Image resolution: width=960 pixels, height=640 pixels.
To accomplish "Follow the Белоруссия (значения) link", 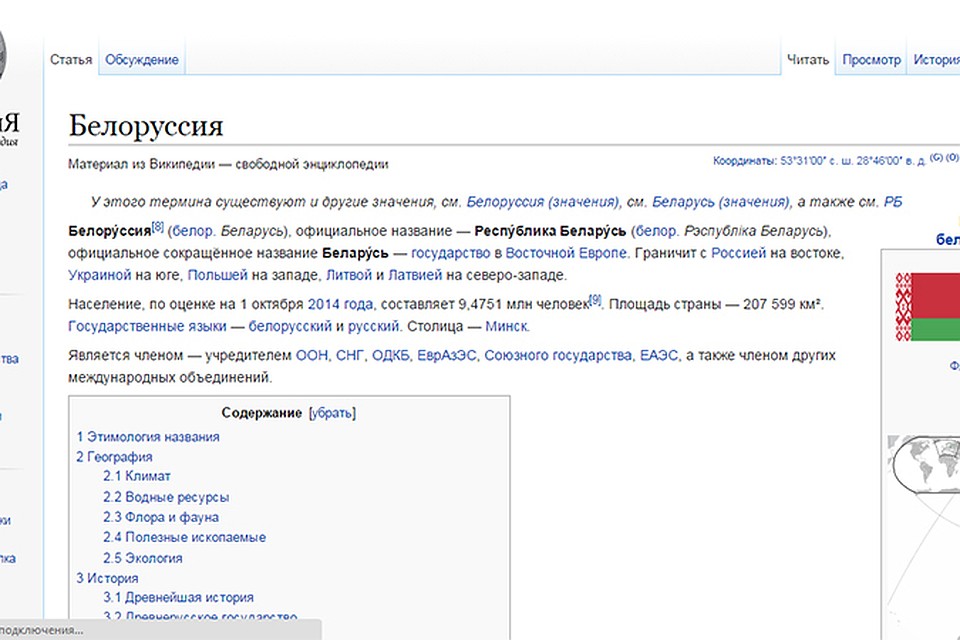I will click(542, 201).
